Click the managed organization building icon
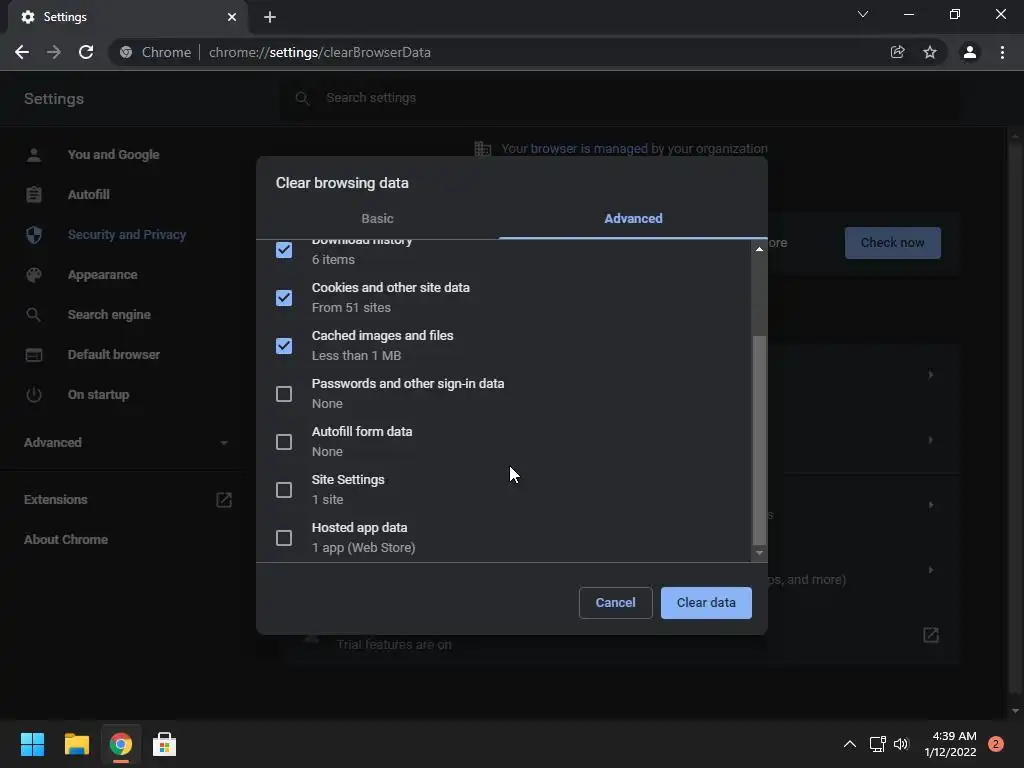Viewport: 1024px width, 768px height. pos(483,149)
